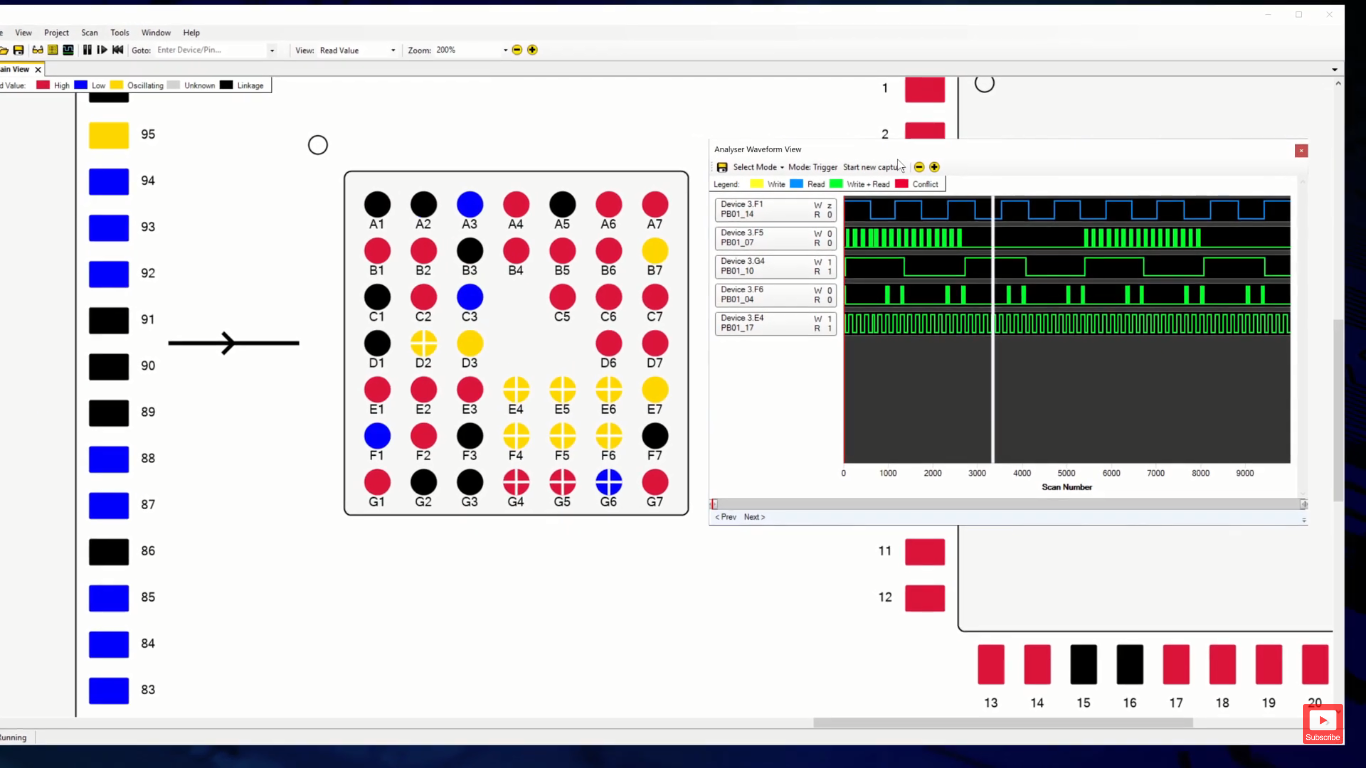This screenshot has height=768, width=1366.
Task: Select yellow ball pin E7
Action: point(655,389)
